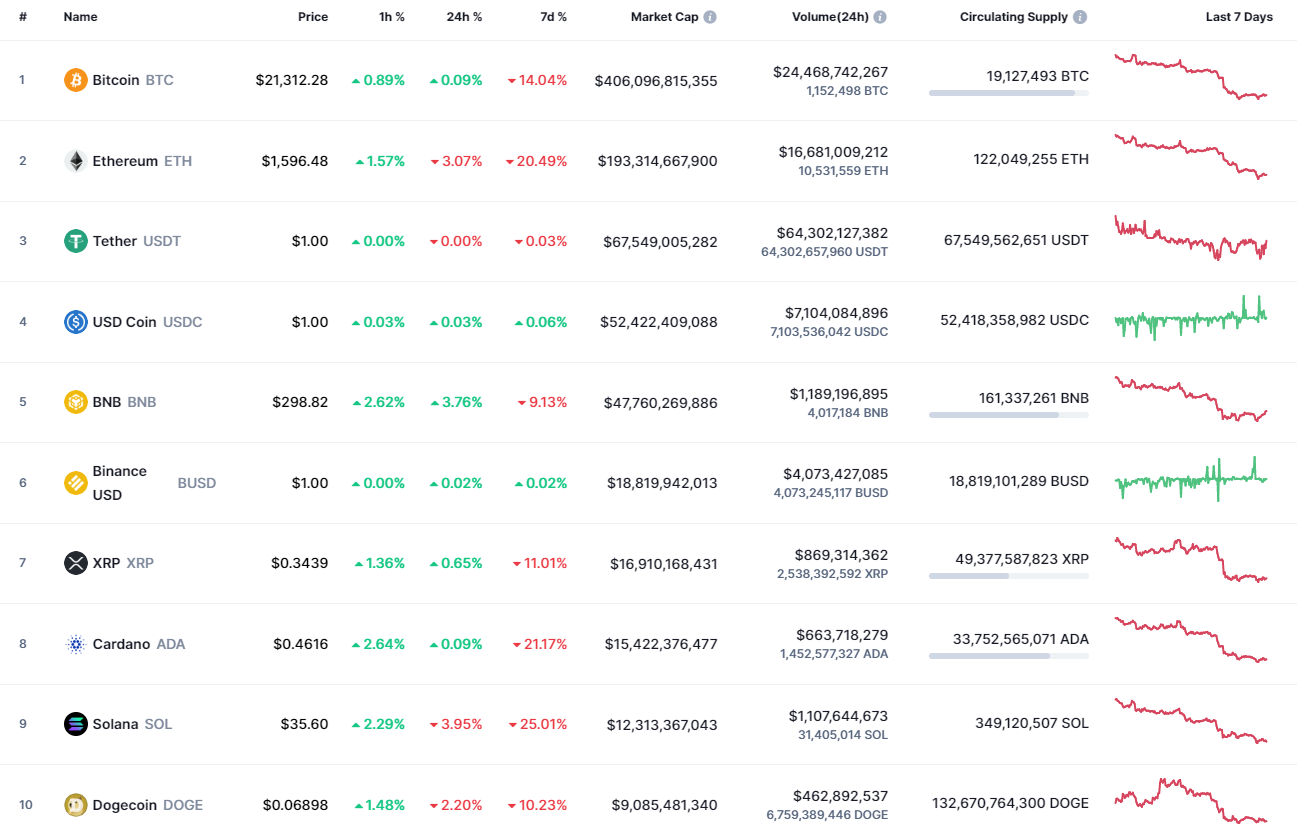Click the Bitcoin BTC coin logo
The image size is (1297, 840).
75,80
